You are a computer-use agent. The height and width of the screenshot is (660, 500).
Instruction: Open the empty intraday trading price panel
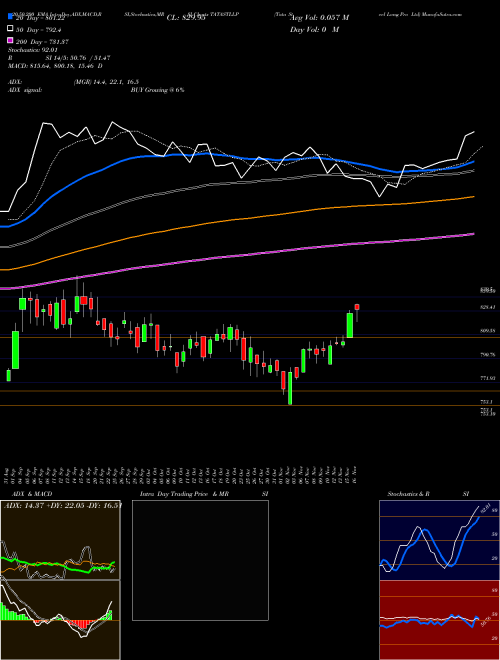coord(200,560)
